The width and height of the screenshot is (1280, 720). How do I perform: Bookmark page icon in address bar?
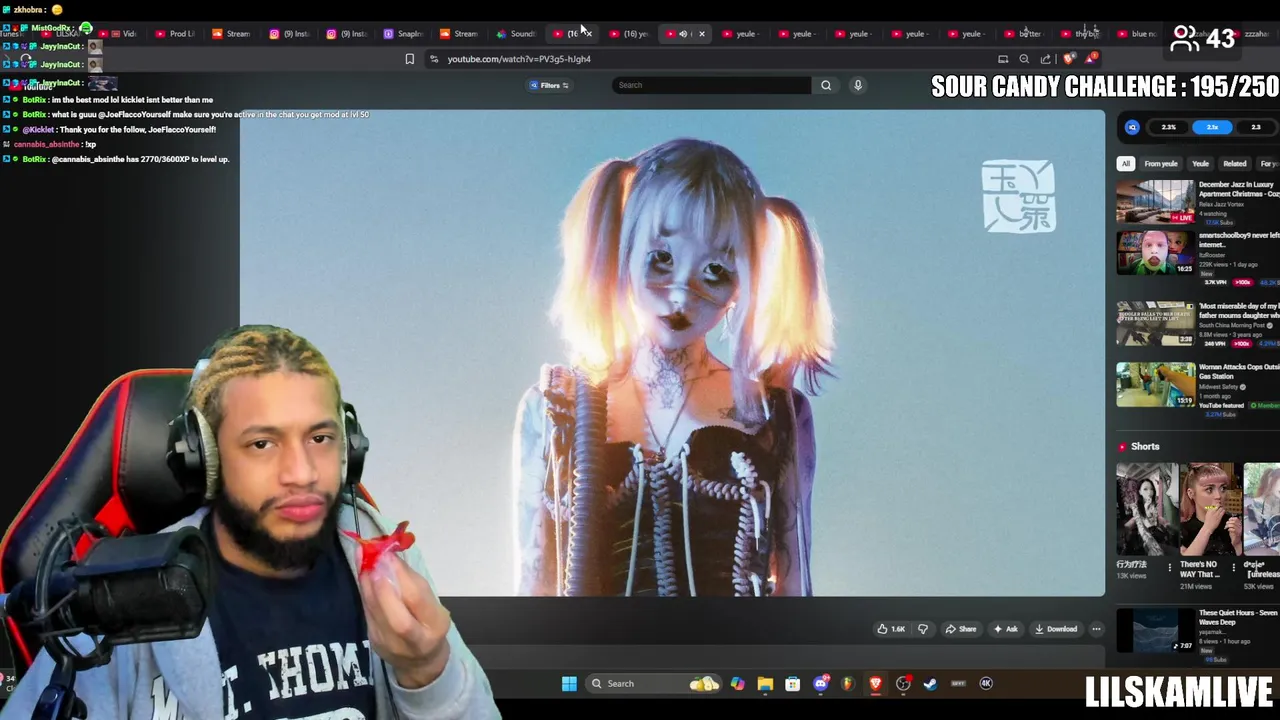pos(409,59)
